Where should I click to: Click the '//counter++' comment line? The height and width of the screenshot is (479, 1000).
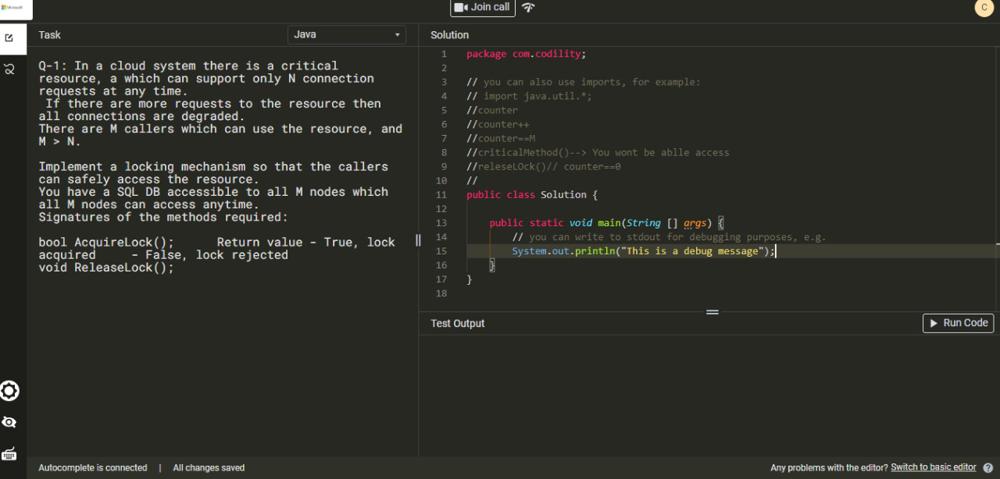coord(498,124)
